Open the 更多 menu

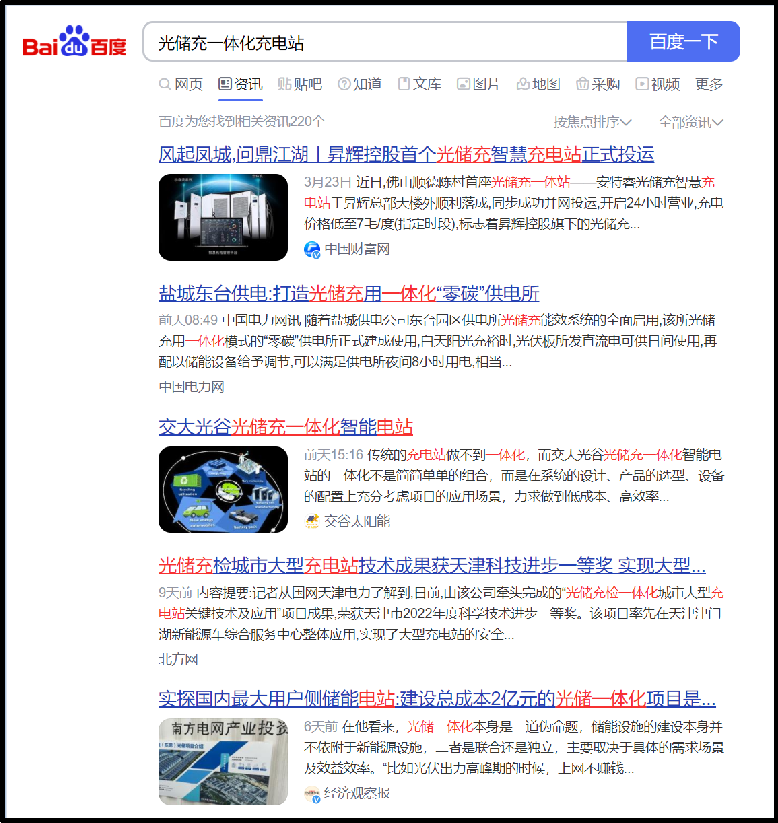coord(709,84)
